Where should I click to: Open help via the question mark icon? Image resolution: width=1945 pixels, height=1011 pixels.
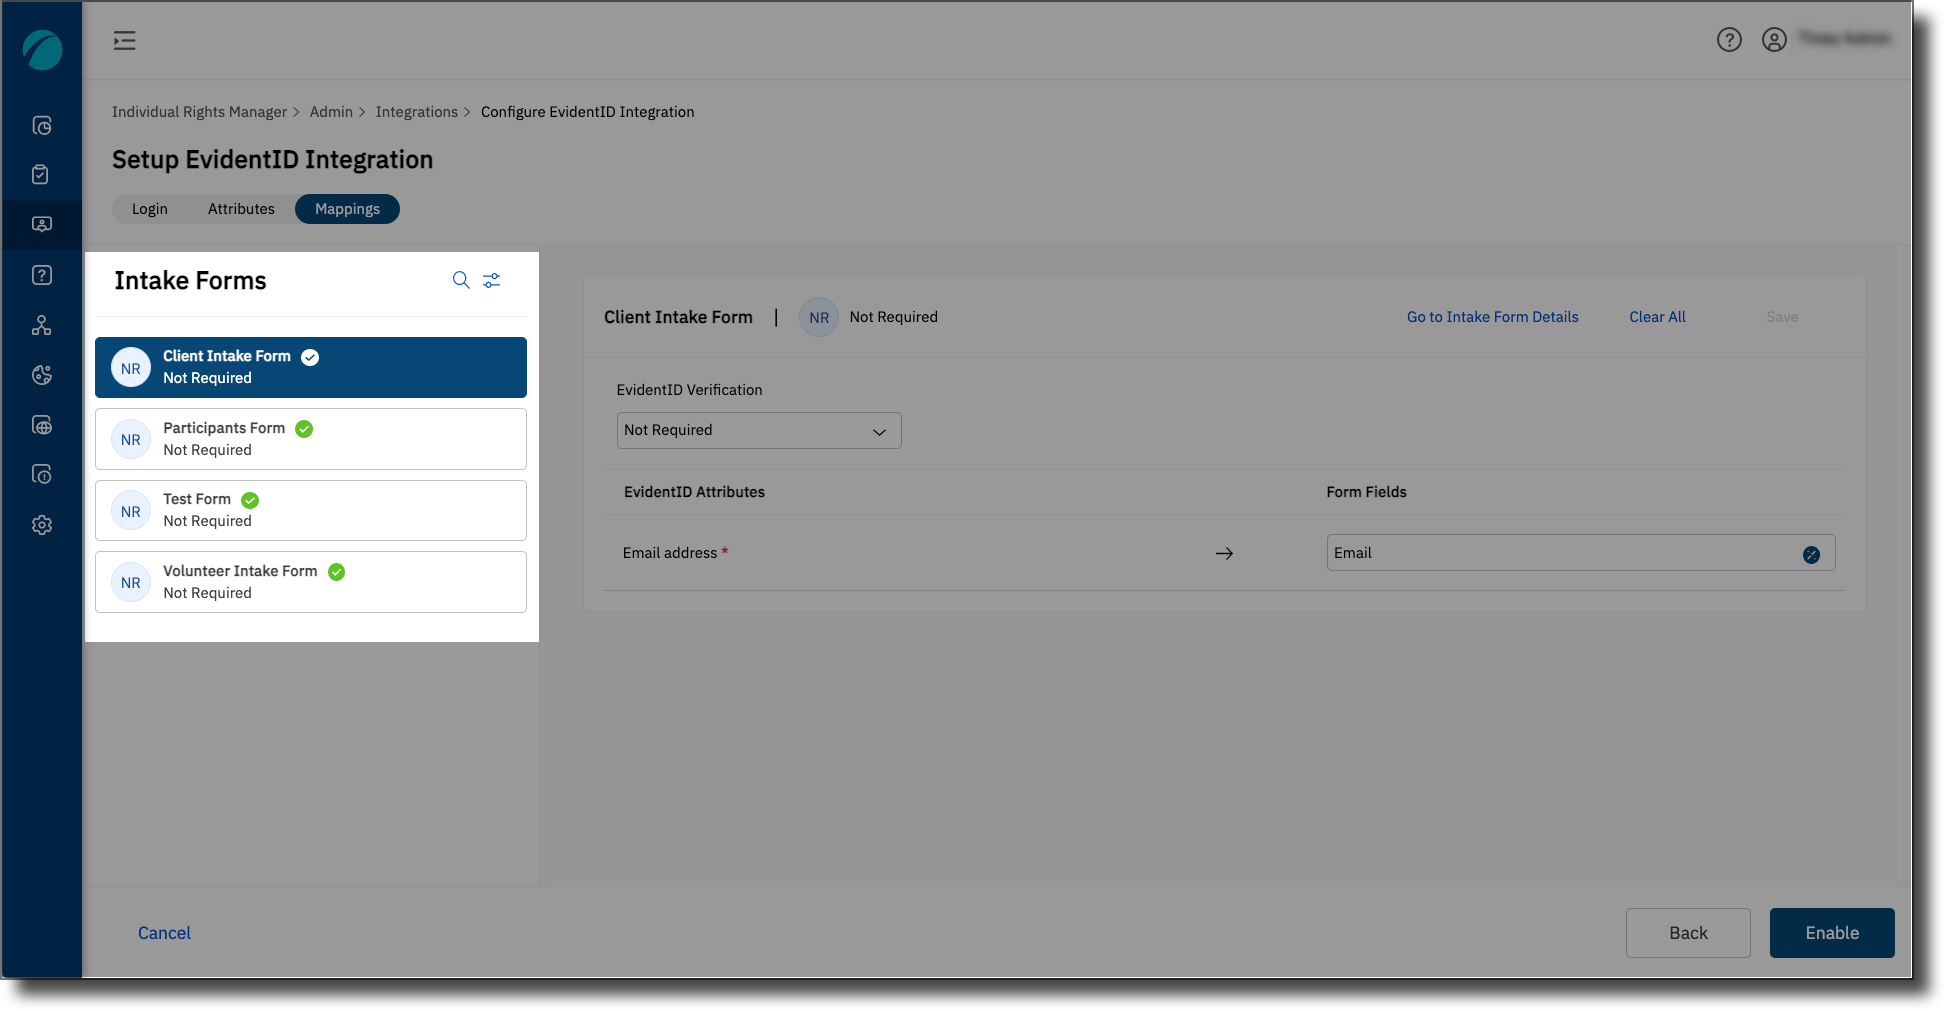coord(1730,40)
